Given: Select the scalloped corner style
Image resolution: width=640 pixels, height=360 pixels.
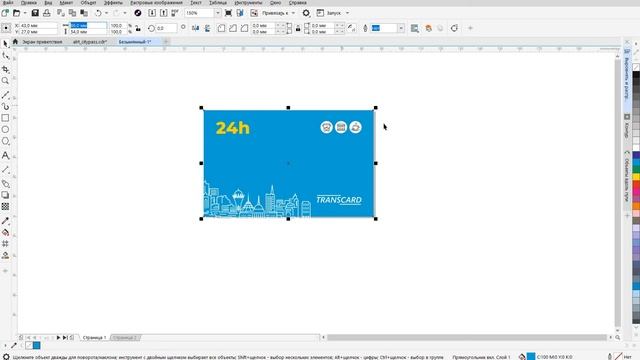Looking at the screenshot, I should [233, 28].
